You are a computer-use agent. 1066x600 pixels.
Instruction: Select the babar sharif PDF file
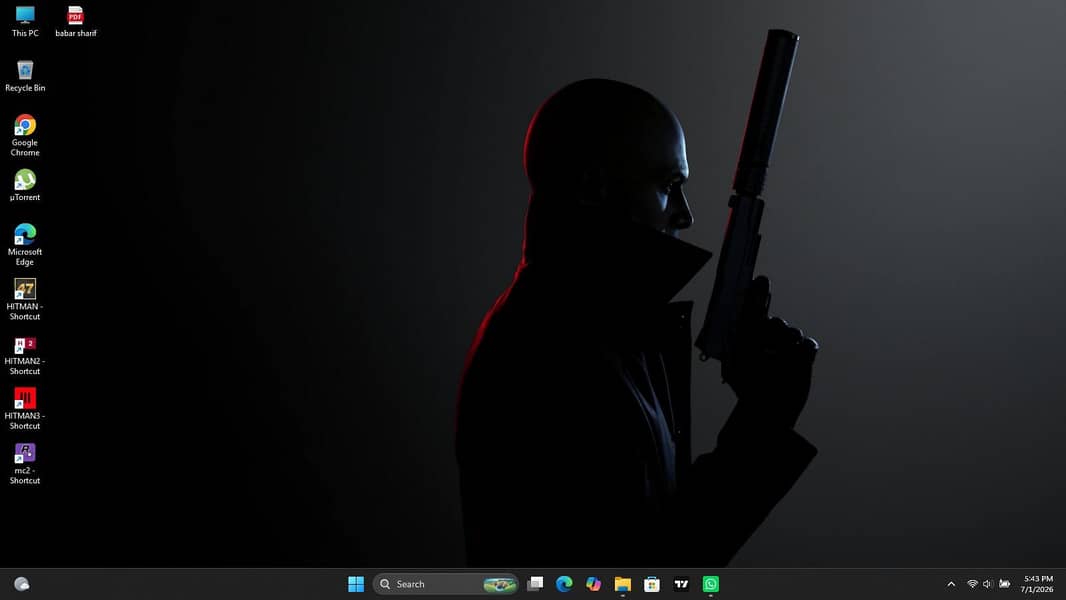75,20
